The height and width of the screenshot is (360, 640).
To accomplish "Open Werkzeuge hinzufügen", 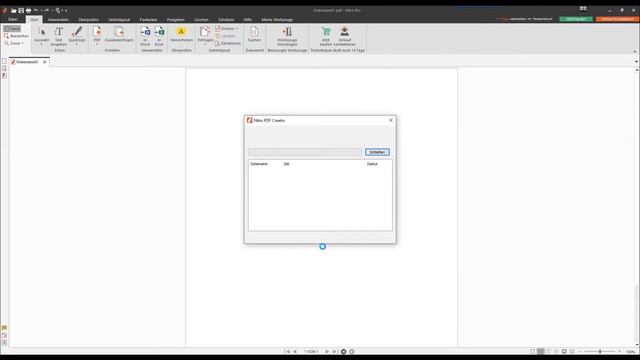I will [287, 36].
